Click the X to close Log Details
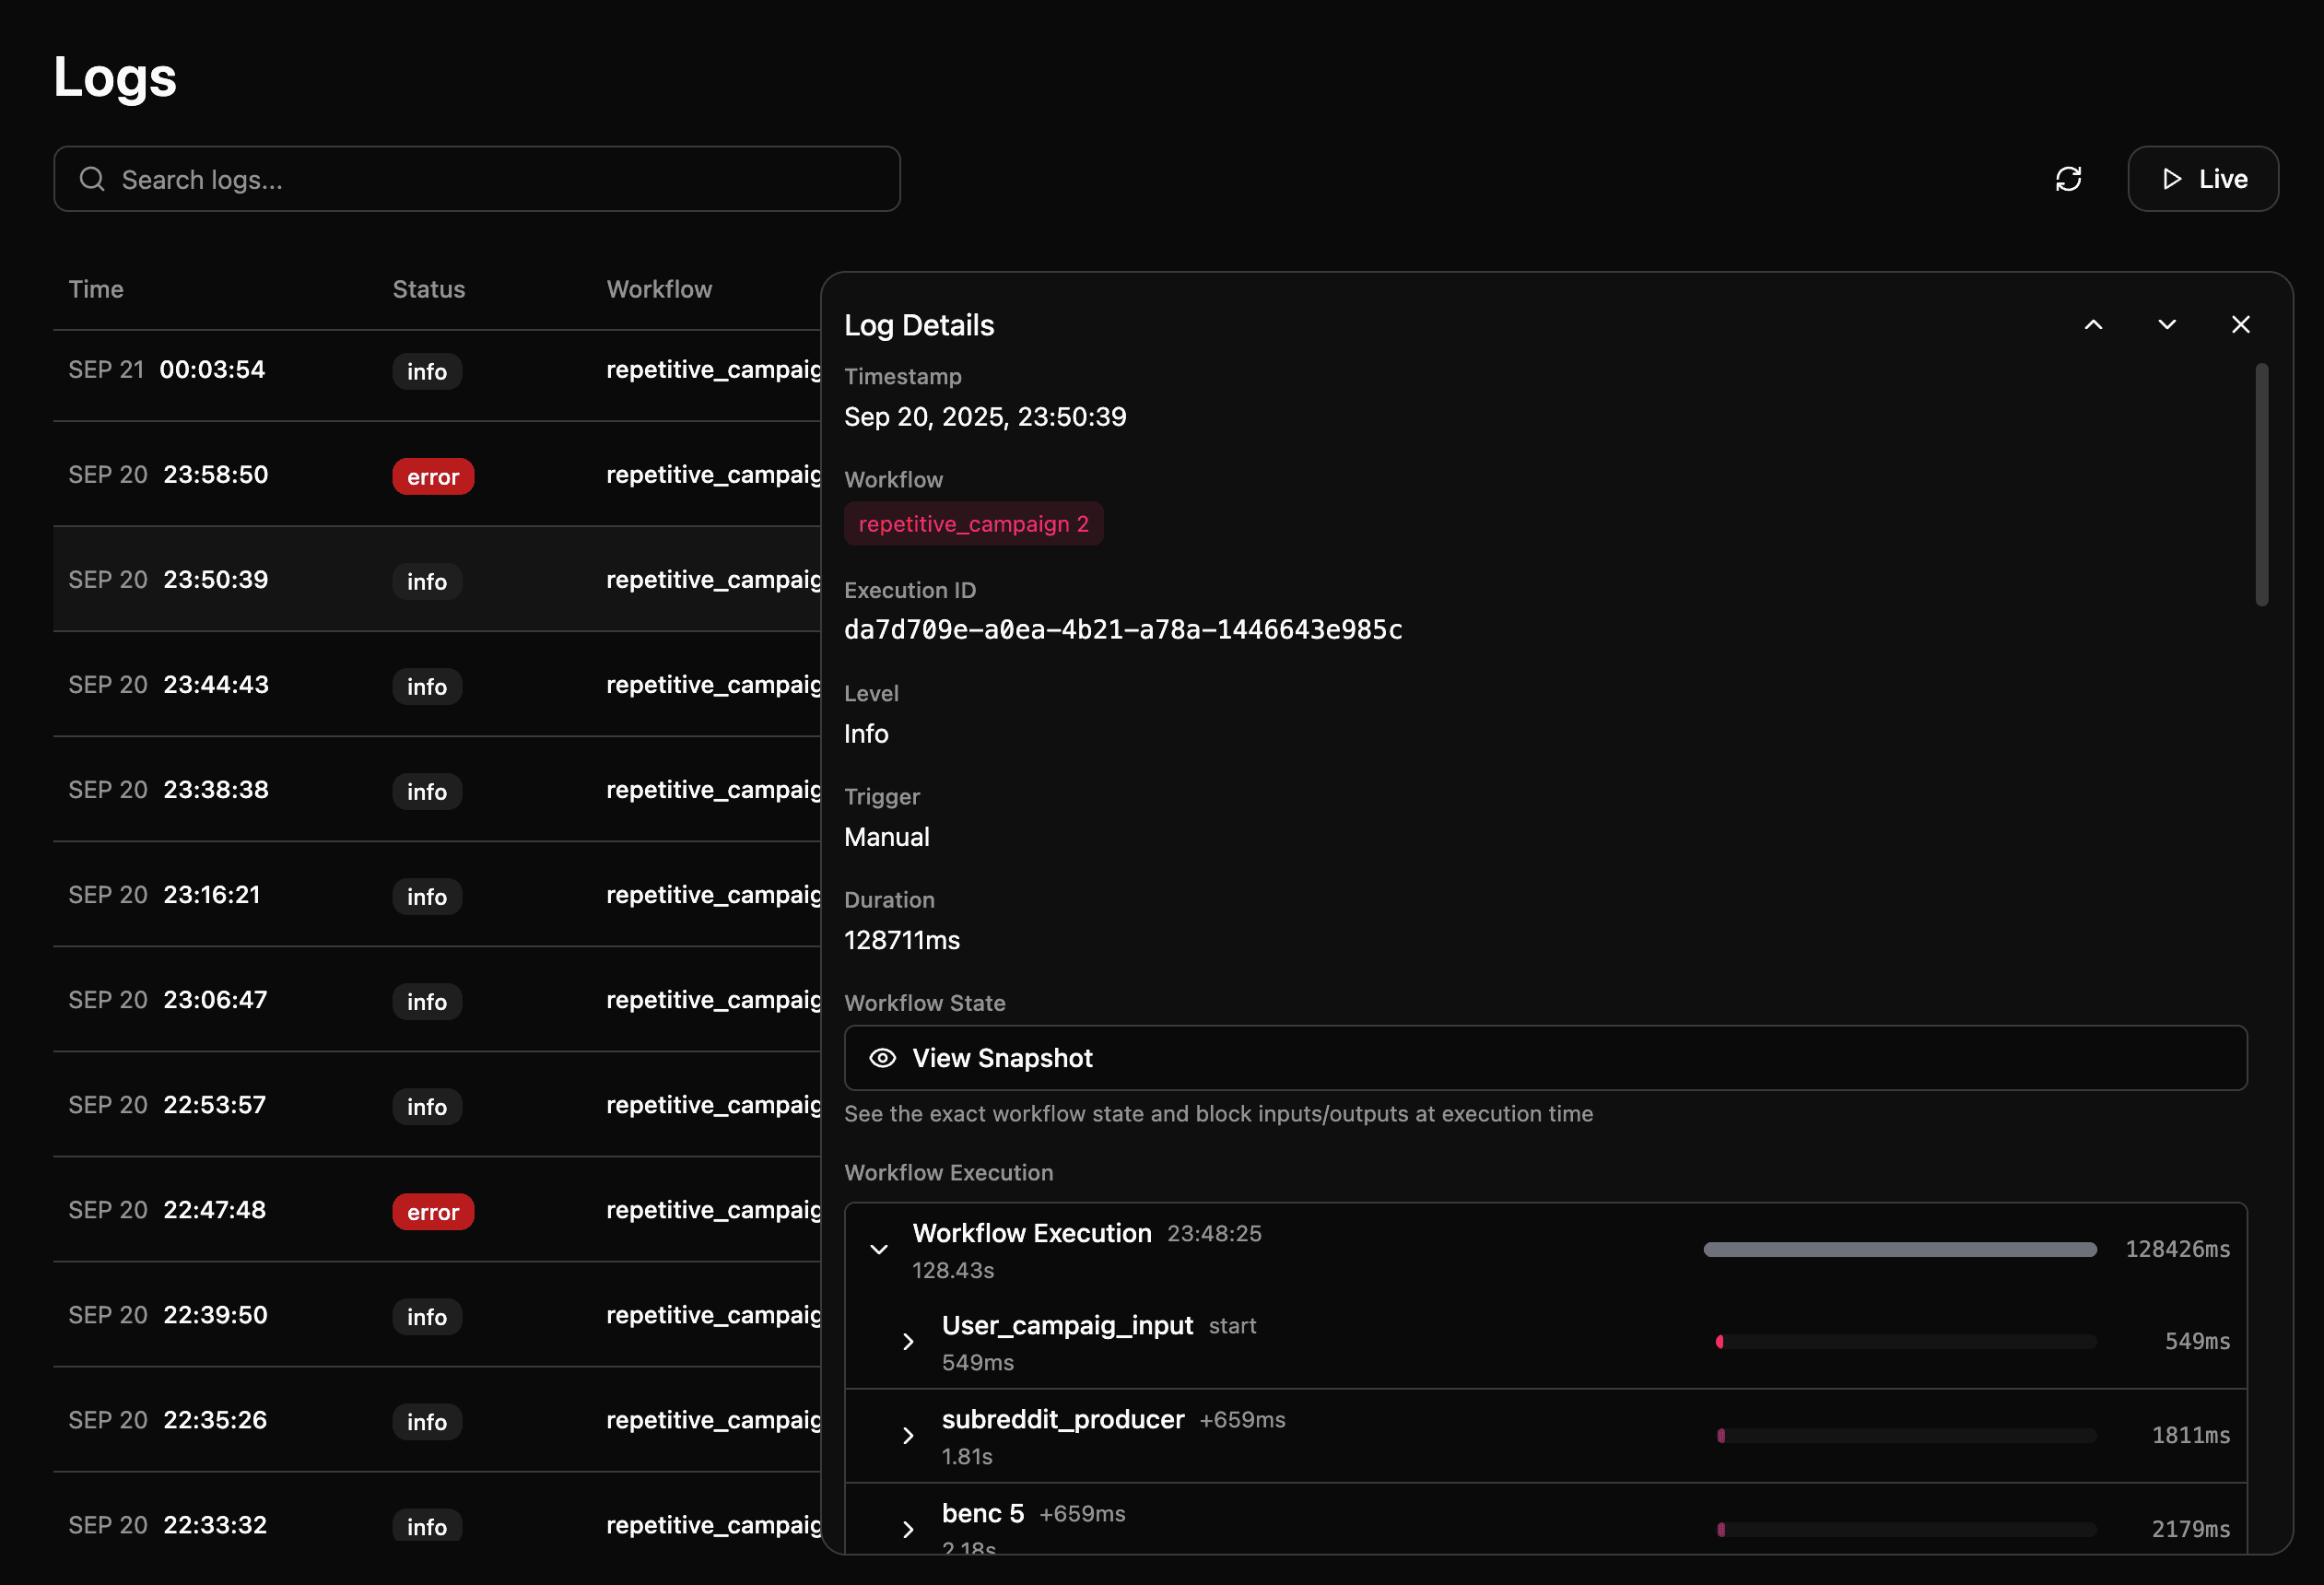 coord(2240,324)
